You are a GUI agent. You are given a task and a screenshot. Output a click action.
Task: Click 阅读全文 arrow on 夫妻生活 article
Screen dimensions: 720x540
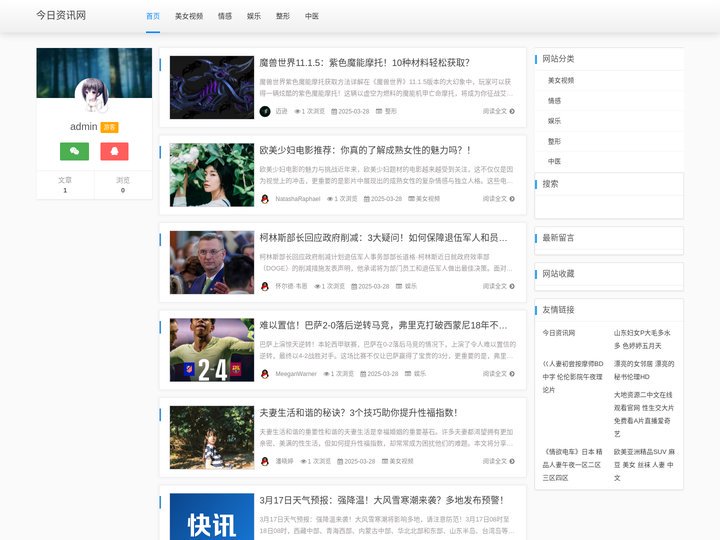(499, 461)
